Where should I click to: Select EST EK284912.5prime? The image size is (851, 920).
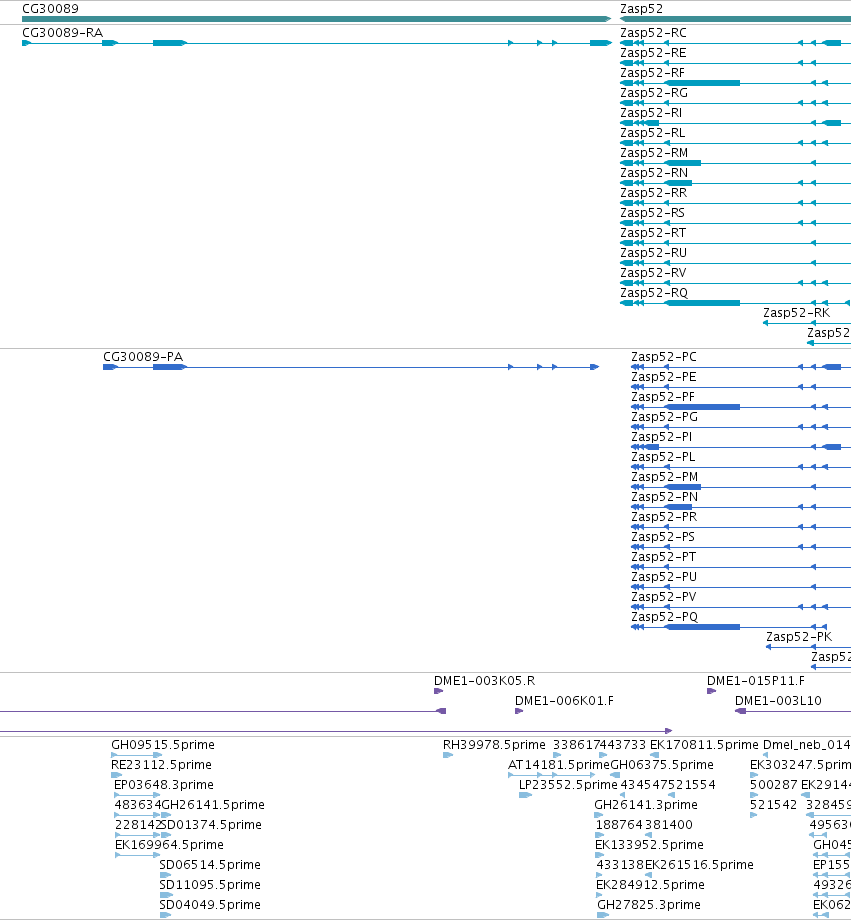click(x=650, y=884)
